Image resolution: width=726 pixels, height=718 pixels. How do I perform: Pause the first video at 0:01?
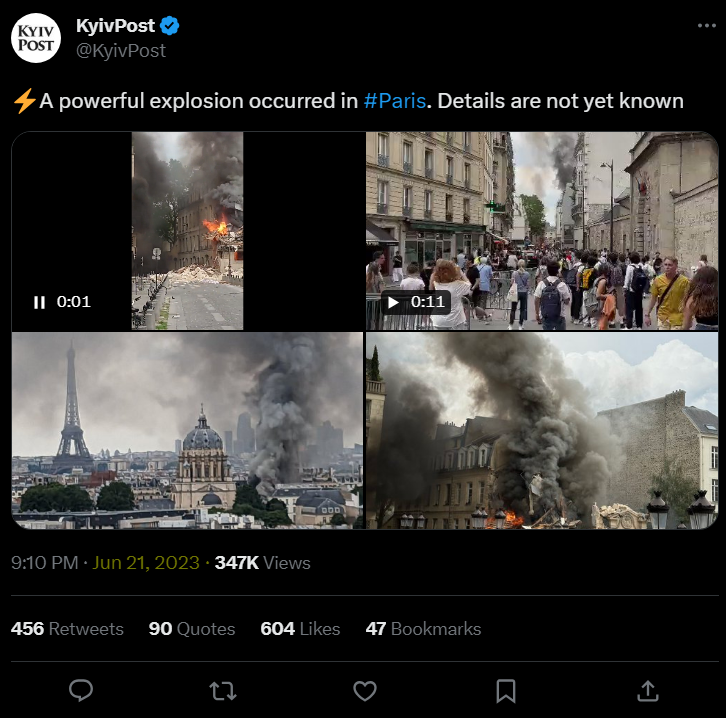[x=40, y=302]
